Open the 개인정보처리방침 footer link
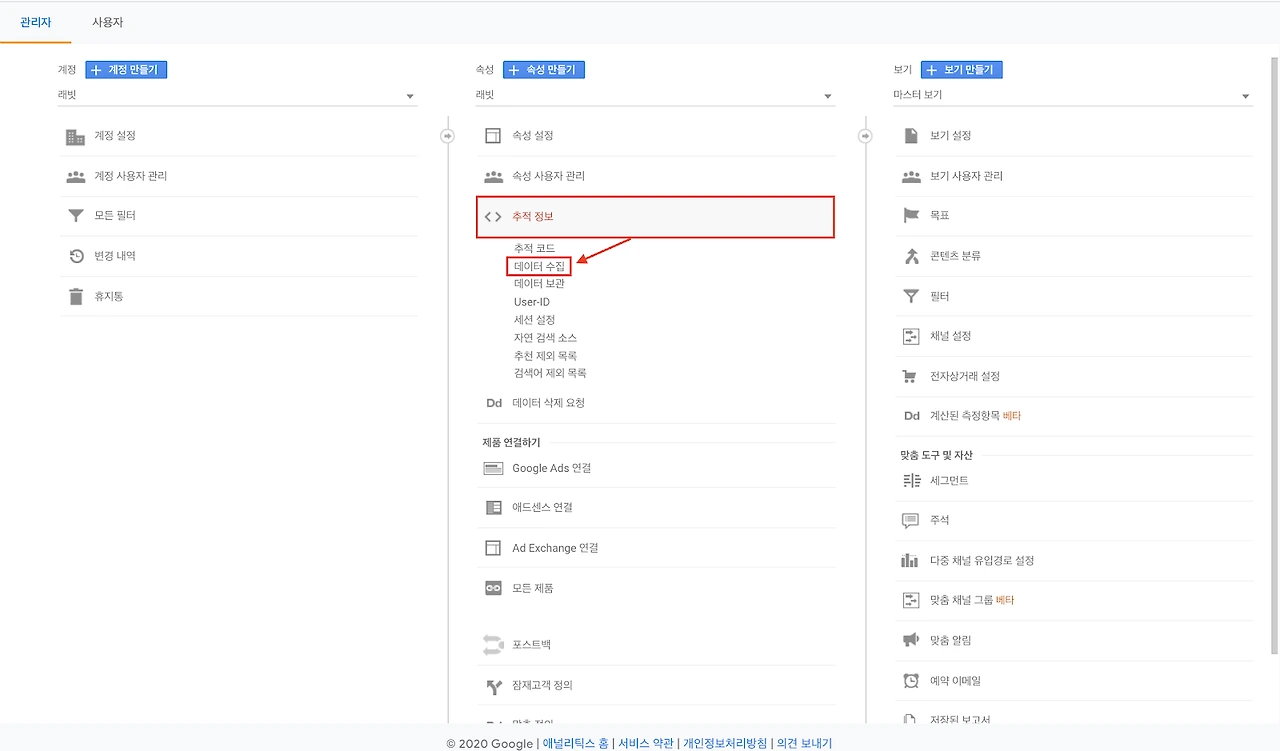Screen dimensions: 1280x751 click(725, 743)
